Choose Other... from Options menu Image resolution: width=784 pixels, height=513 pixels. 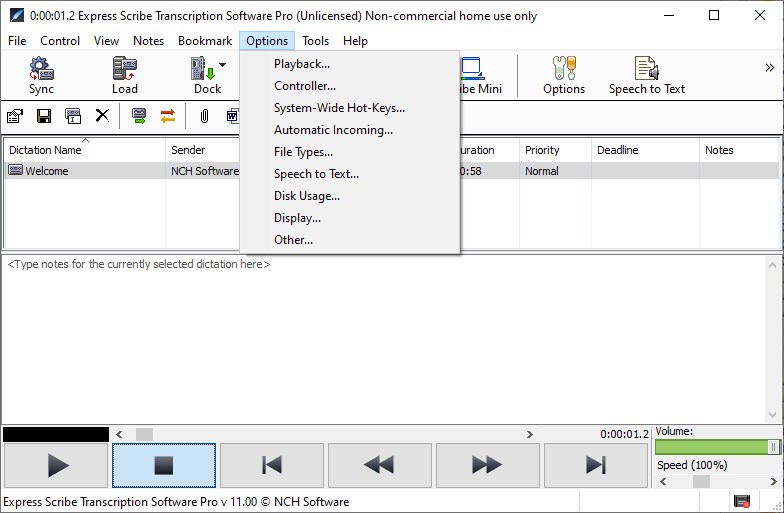click(350, 240)
